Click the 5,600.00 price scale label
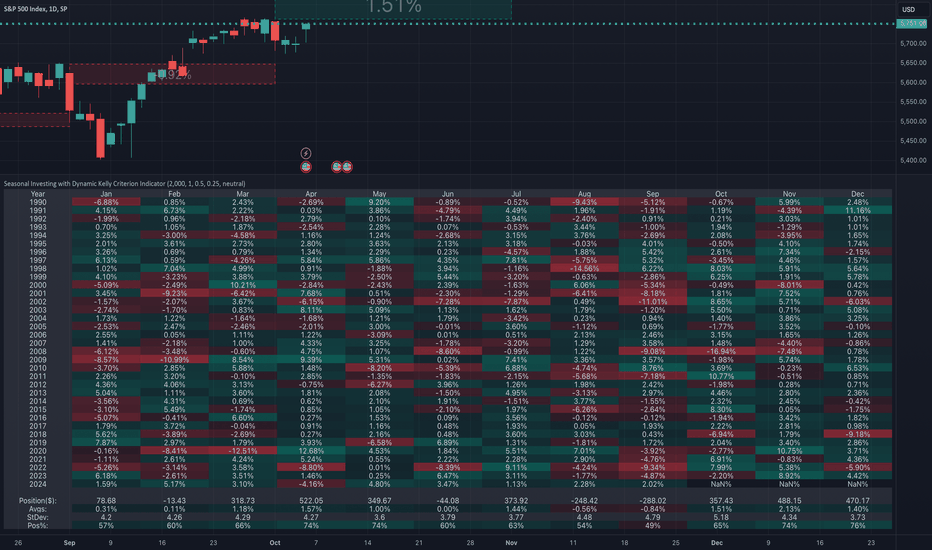This screenshot has width=932, height=550. click(913, 83)
